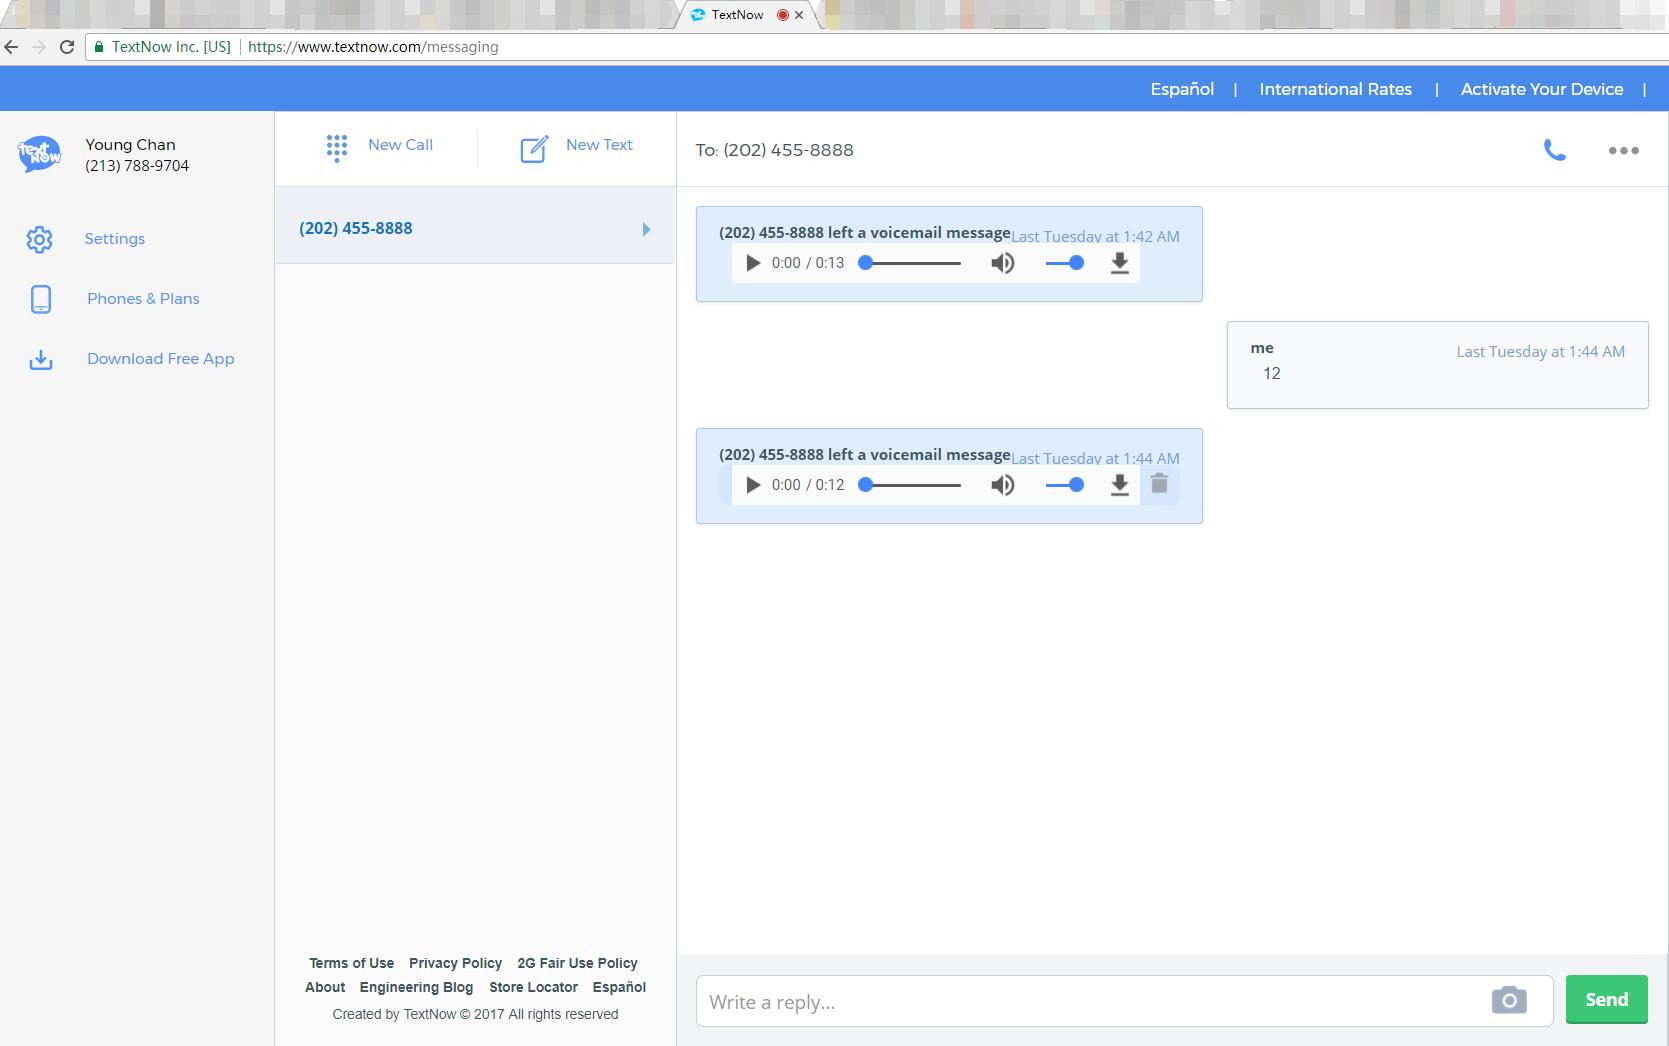
Task: Open the International Rates menu item
Action: (x=1335, y=89)
